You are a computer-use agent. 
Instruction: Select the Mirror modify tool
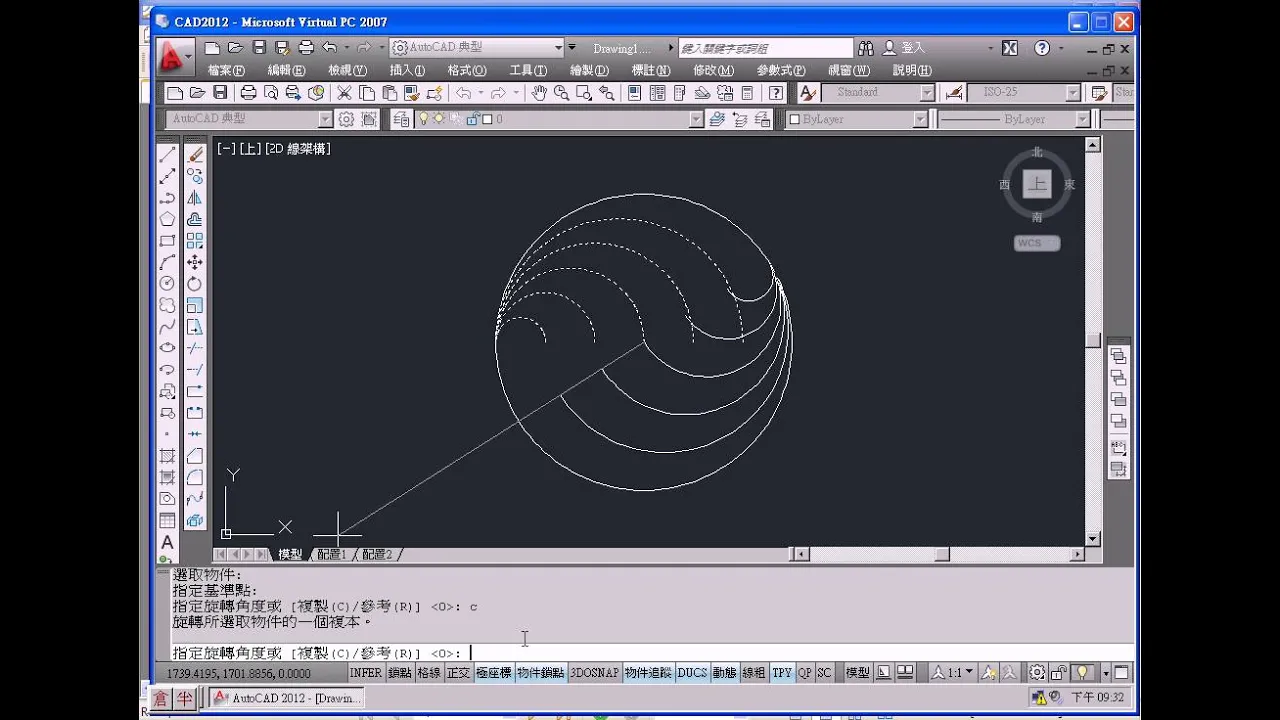point(195,198)
